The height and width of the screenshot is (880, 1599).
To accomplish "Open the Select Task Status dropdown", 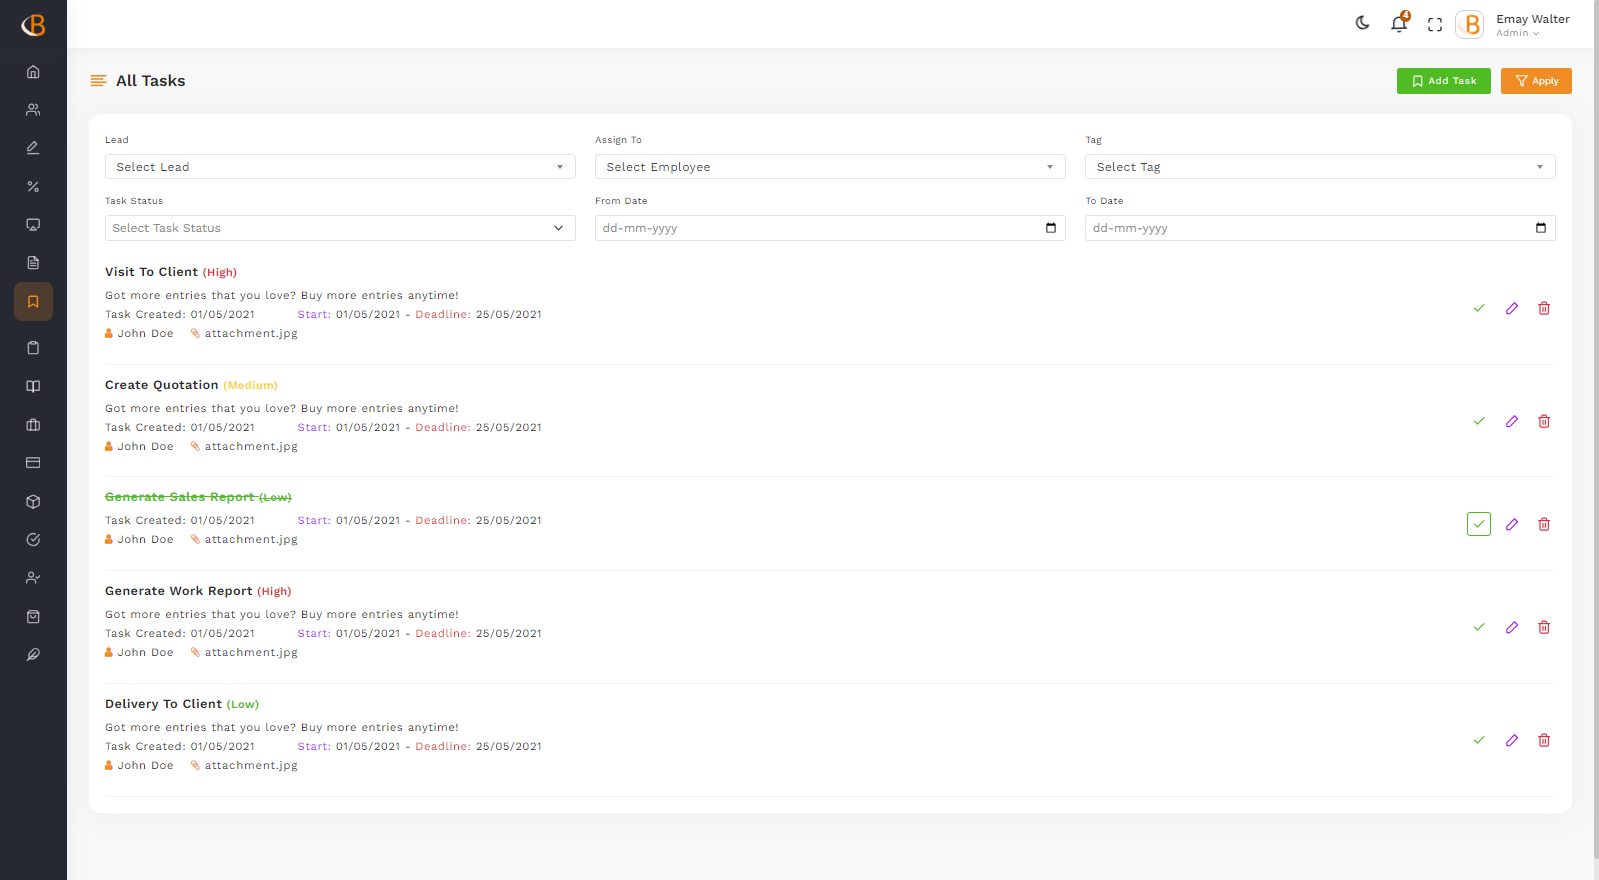I will pyautogui.click(x=340, y=228).
